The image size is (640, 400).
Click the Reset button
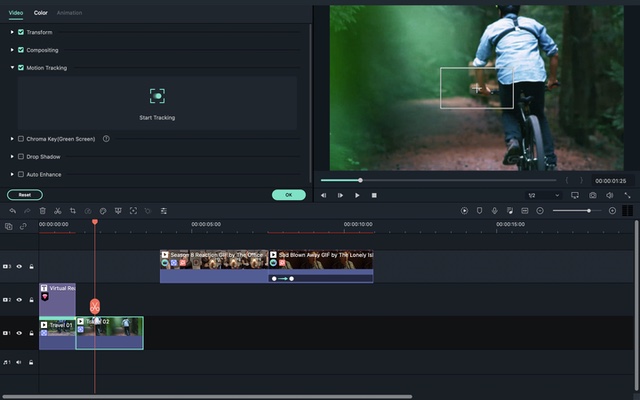[25, 195]
